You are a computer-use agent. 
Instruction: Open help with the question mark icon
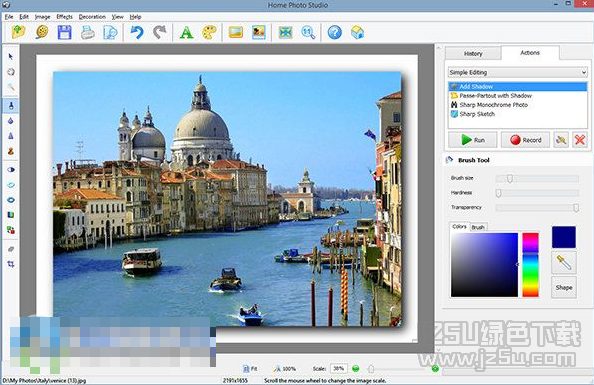coord(335,33)
